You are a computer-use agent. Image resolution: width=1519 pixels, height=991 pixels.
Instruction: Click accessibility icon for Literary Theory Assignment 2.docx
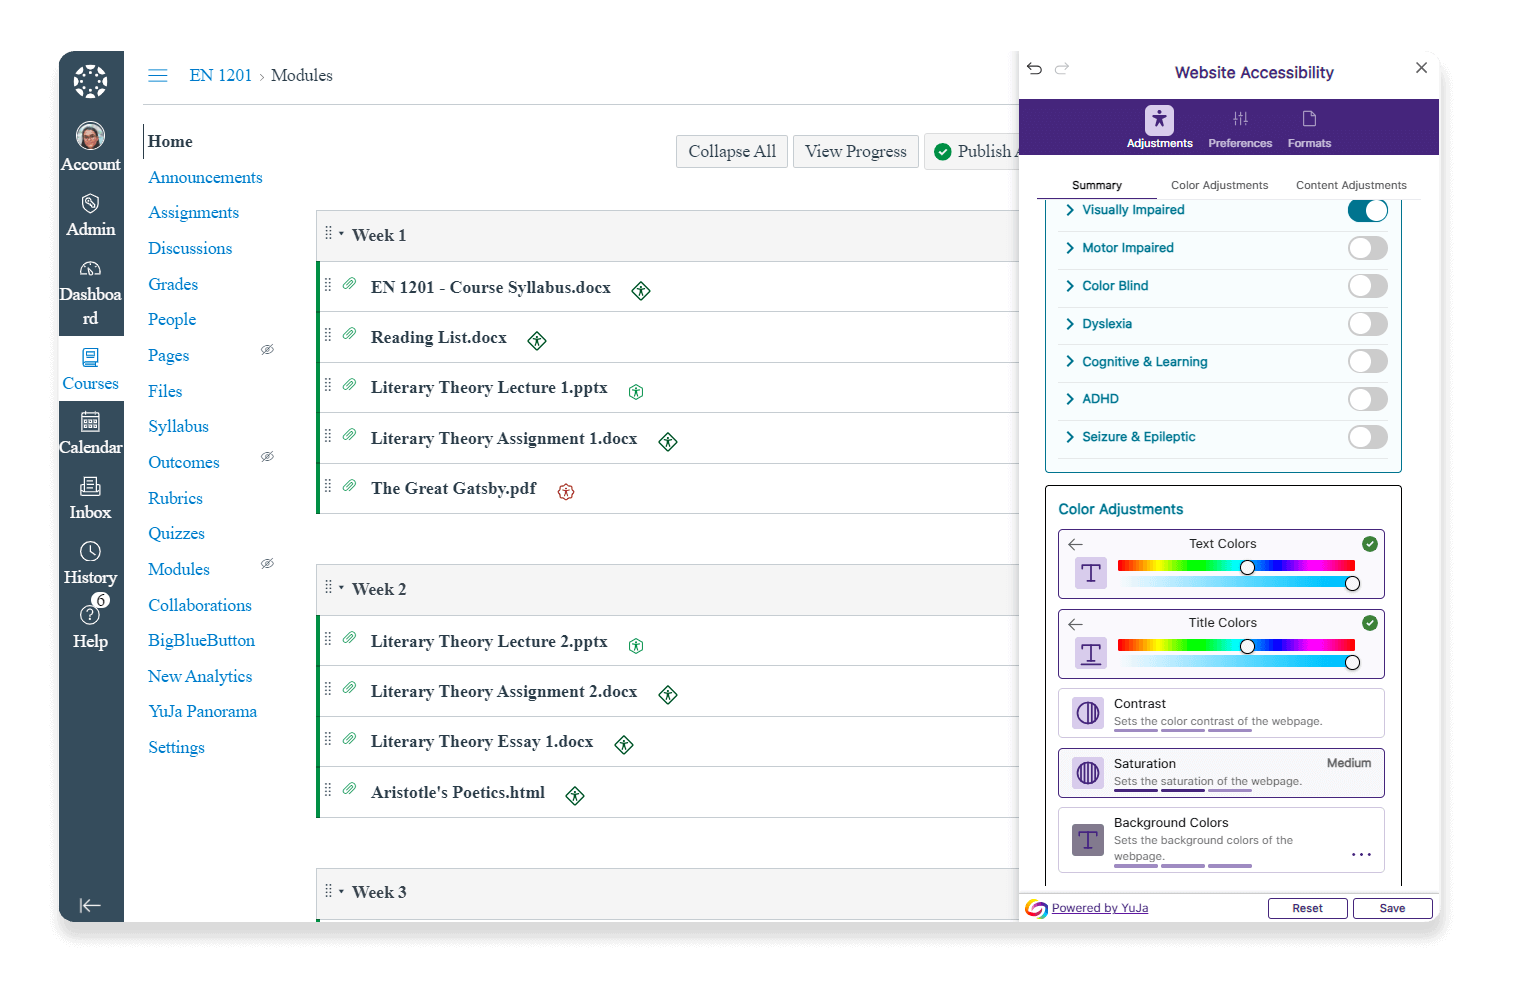[668, 695]
